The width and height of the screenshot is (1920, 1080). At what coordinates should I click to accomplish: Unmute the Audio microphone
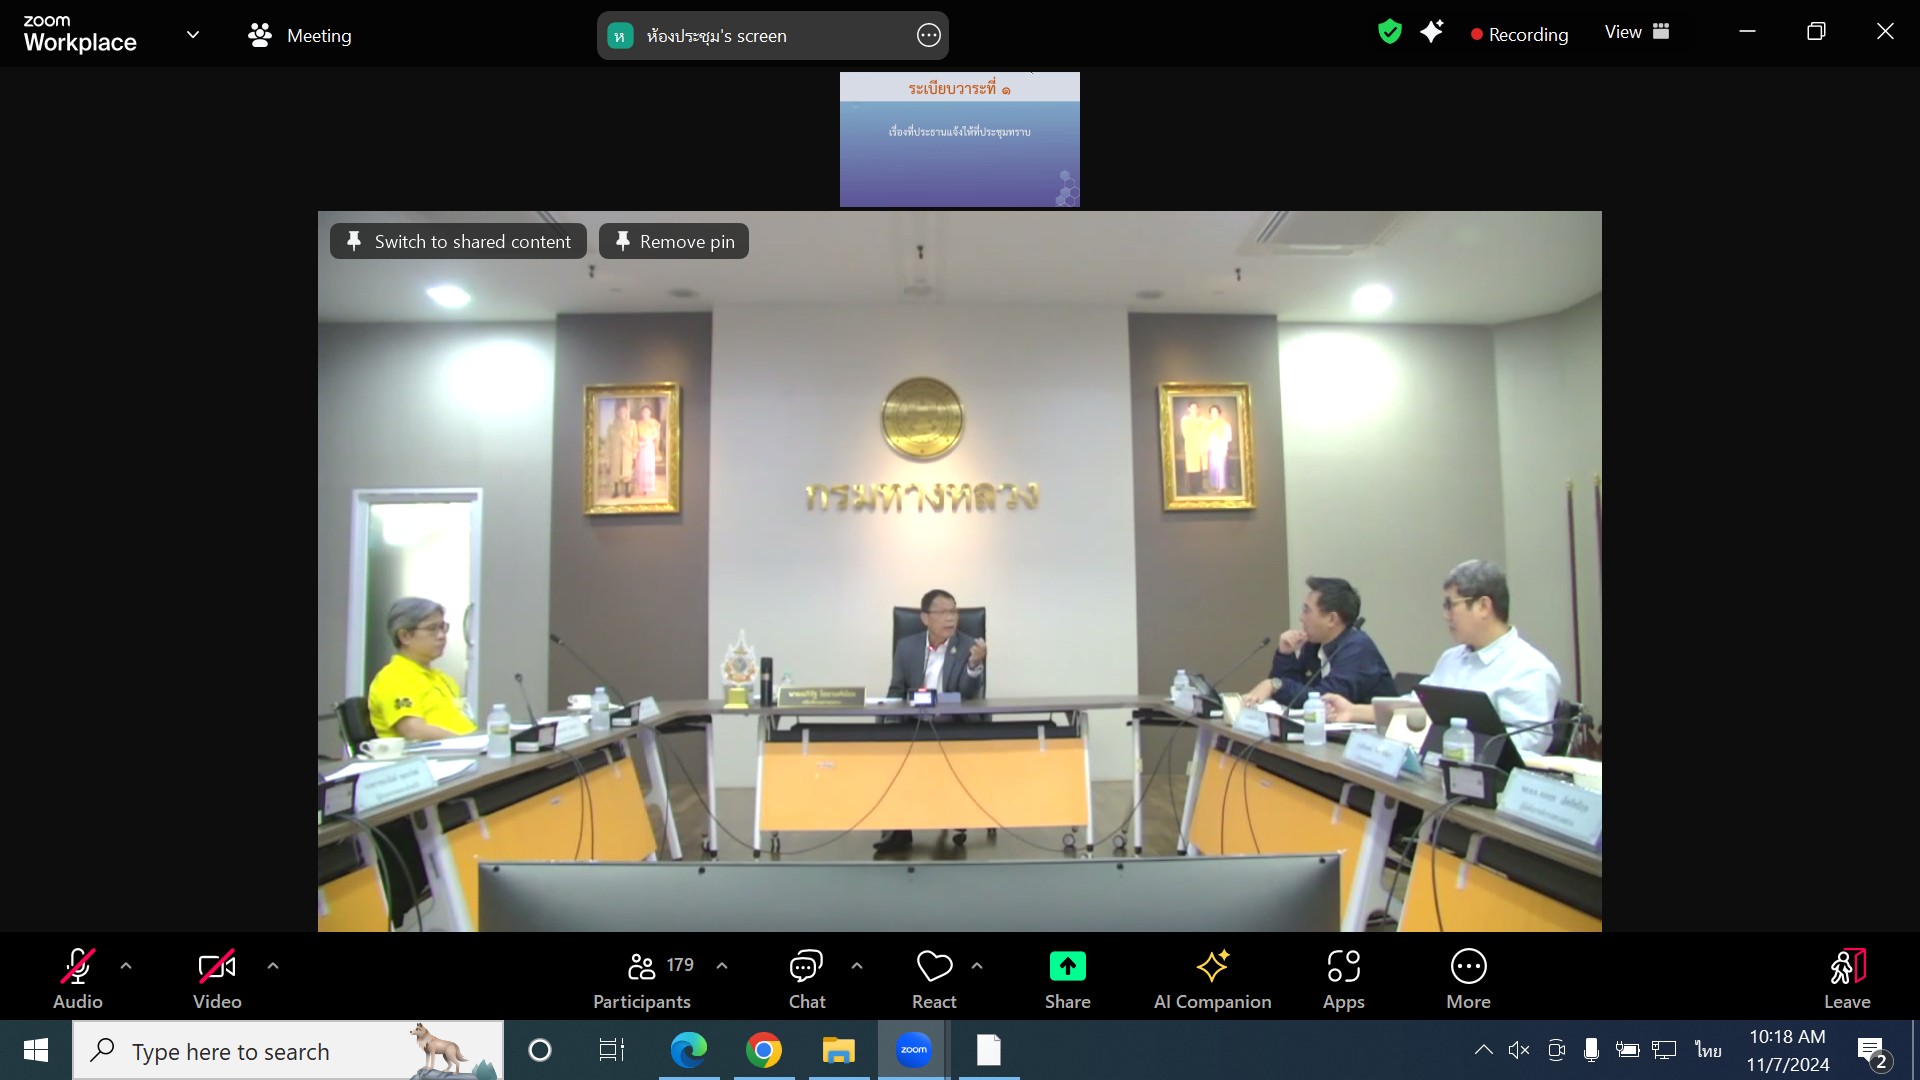78,968
